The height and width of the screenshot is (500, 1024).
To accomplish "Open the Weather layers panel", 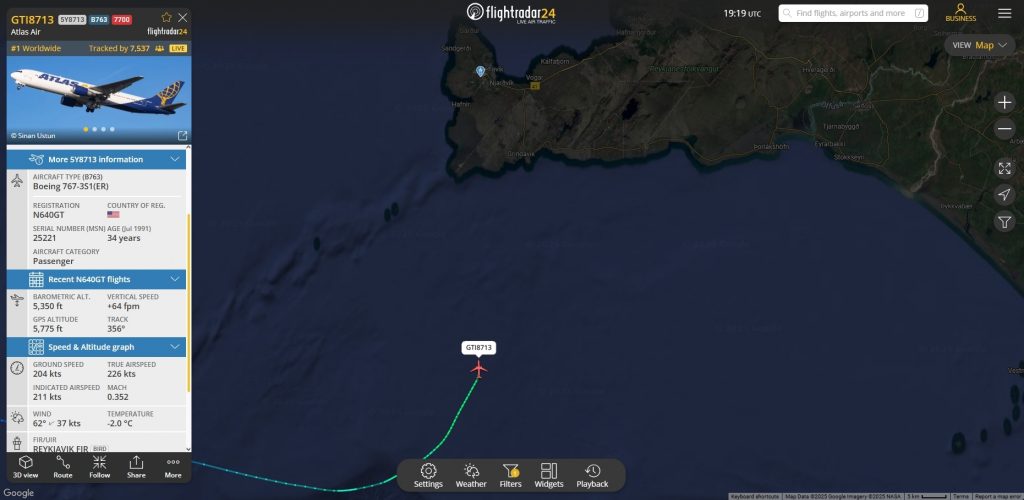I will [x=471, y=476].
